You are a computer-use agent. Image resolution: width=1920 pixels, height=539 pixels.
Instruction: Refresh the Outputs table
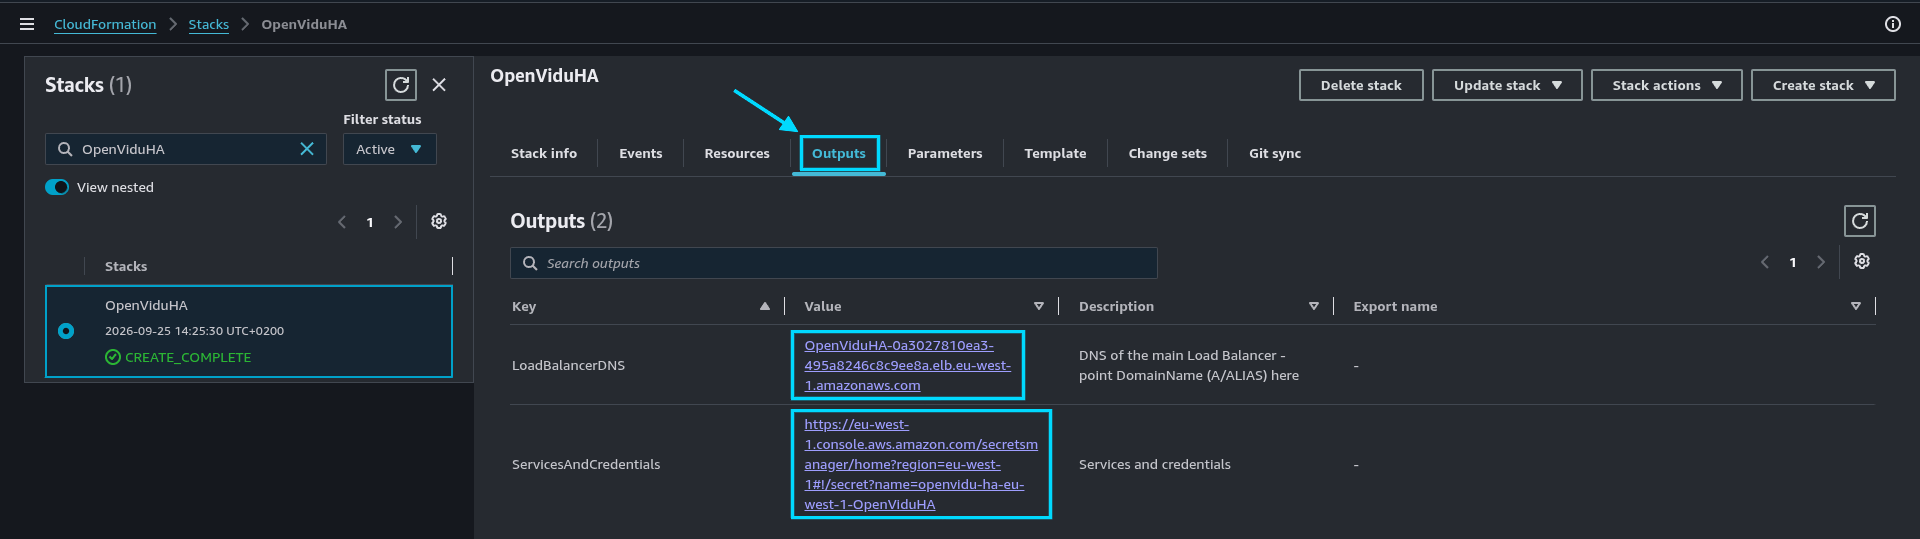pyautogui.click(x=1860, y=221)
